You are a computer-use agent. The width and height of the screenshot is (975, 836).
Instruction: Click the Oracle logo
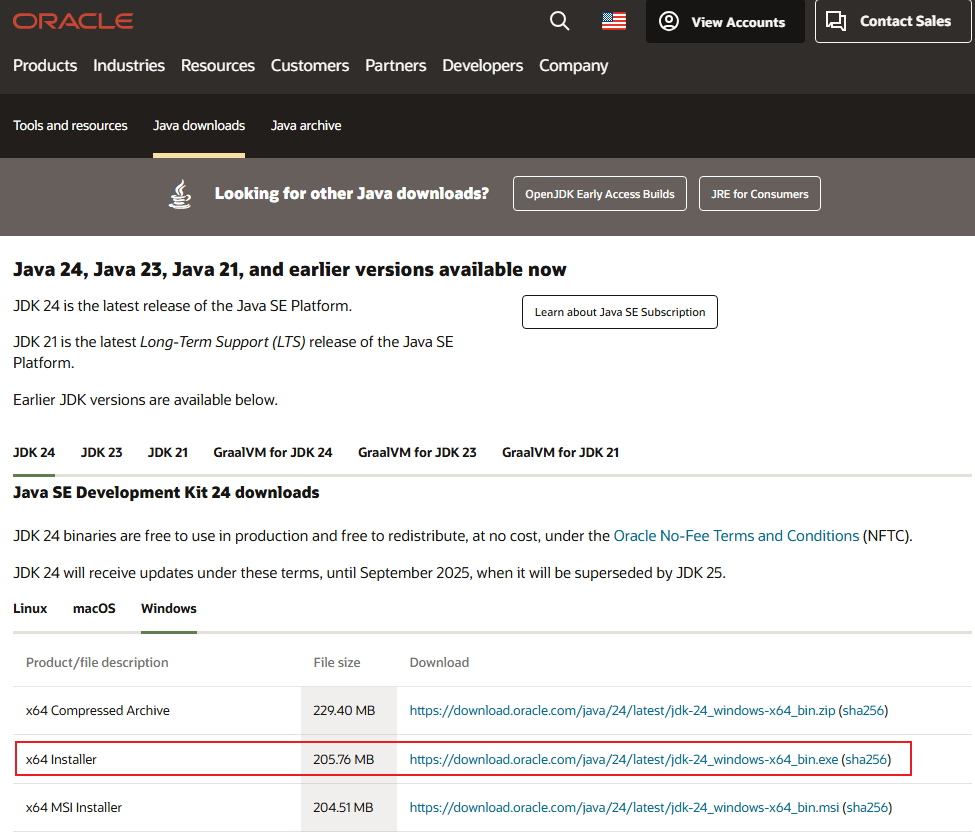[x=73, y=21]
